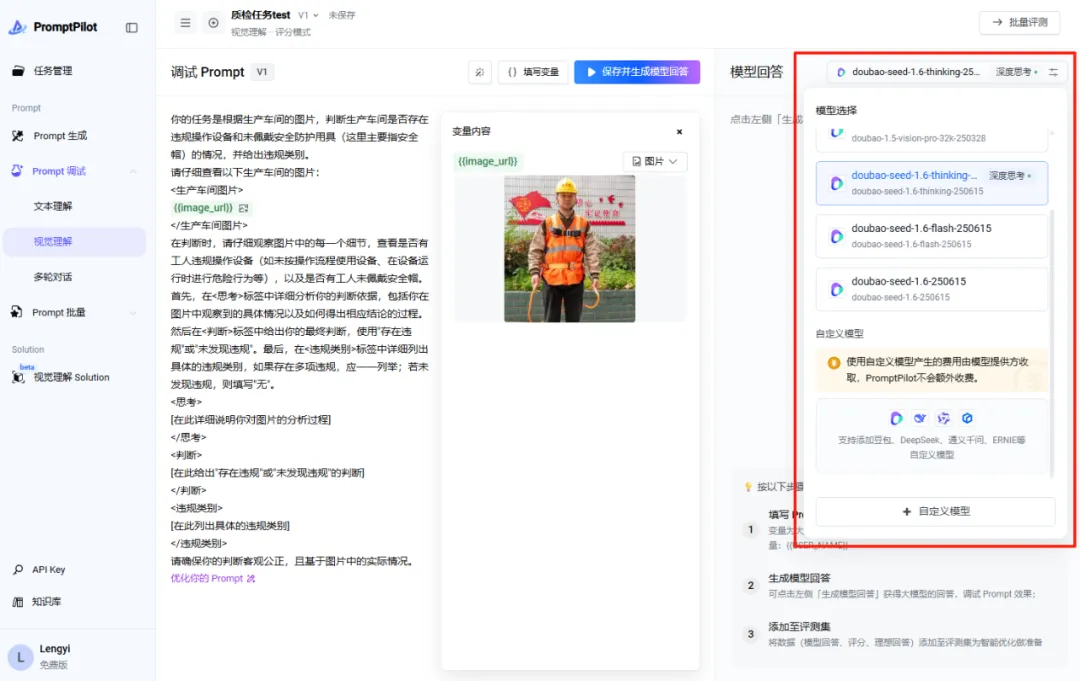Click the 批量评测 button
The height and width of the screenshot is (681, 1080).
[x=1019, y=22]
